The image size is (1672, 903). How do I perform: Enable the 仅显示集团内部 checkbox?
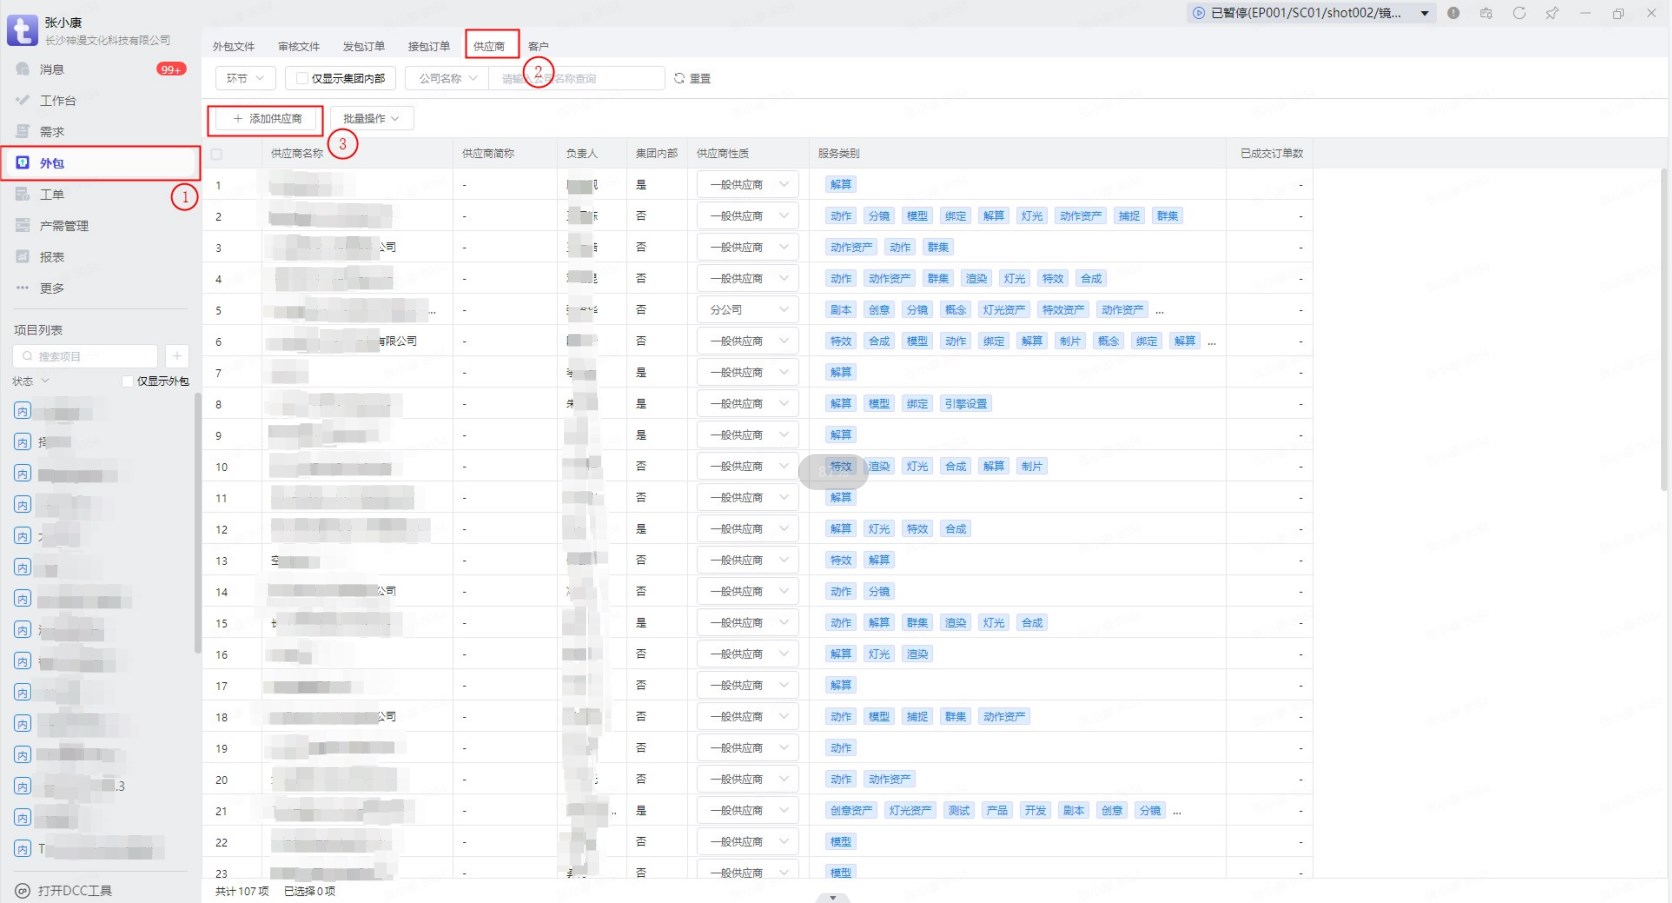(302, 78)
